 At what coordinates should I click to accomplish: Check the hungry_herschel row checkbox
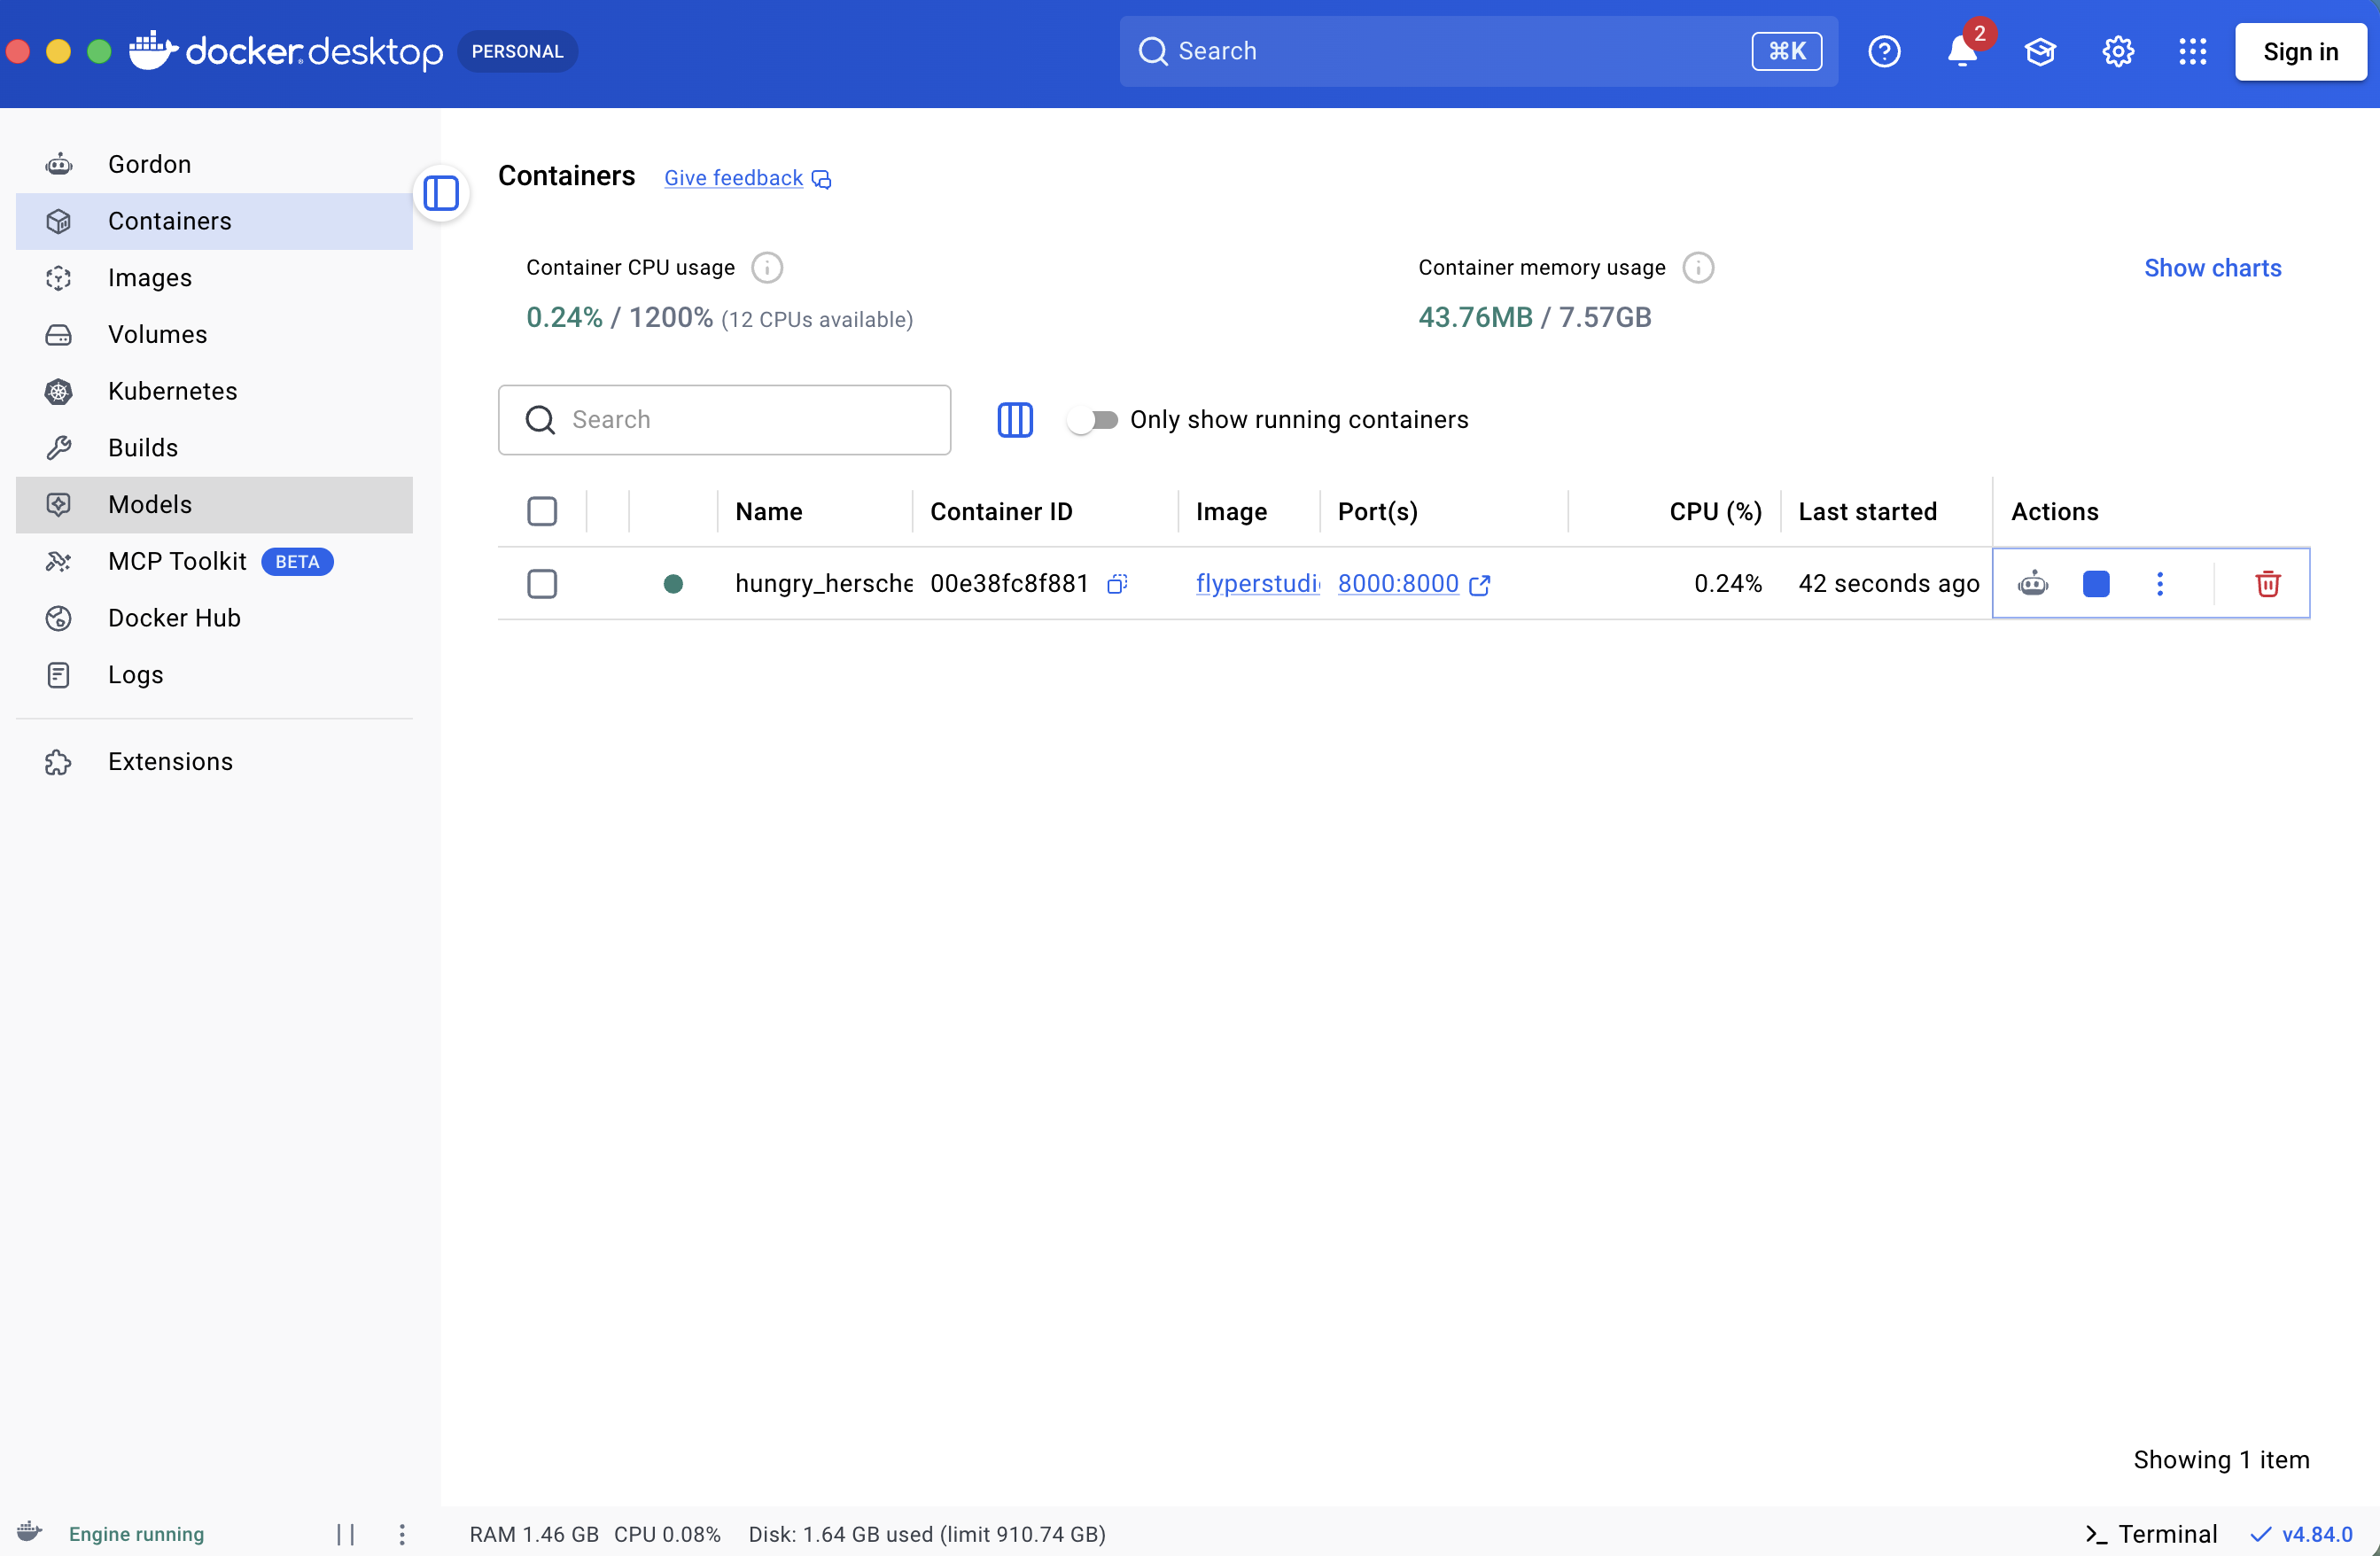[542, 584]
